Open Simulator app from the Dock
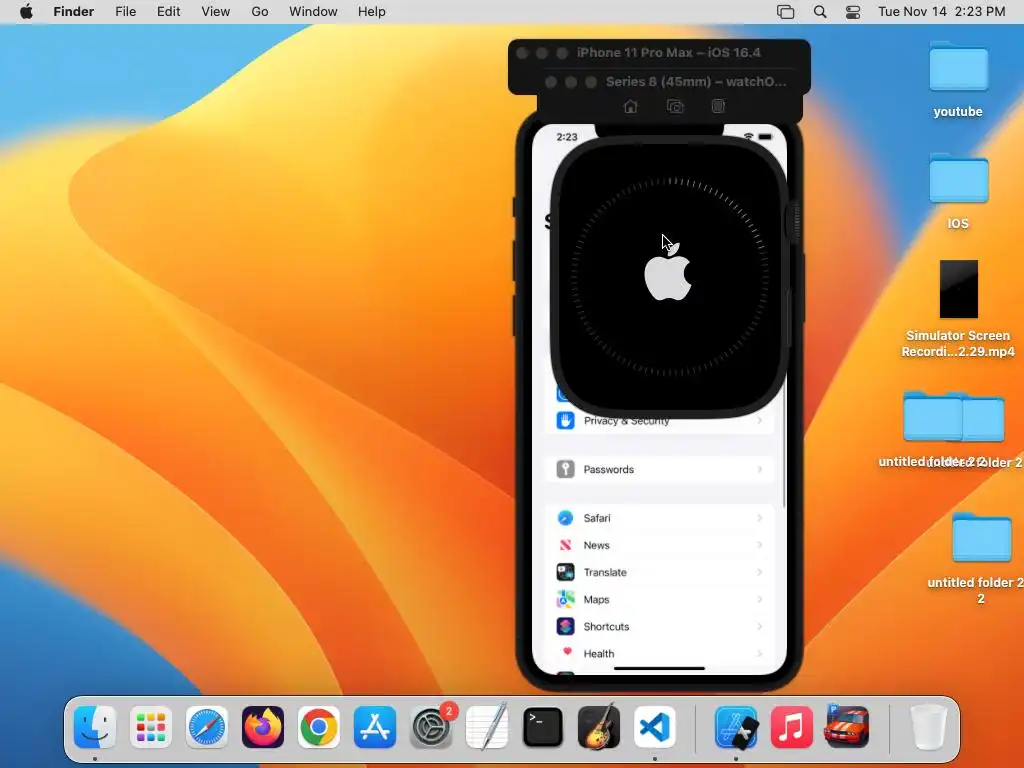This screenshot has height=768, width=1024. point(736,727)
